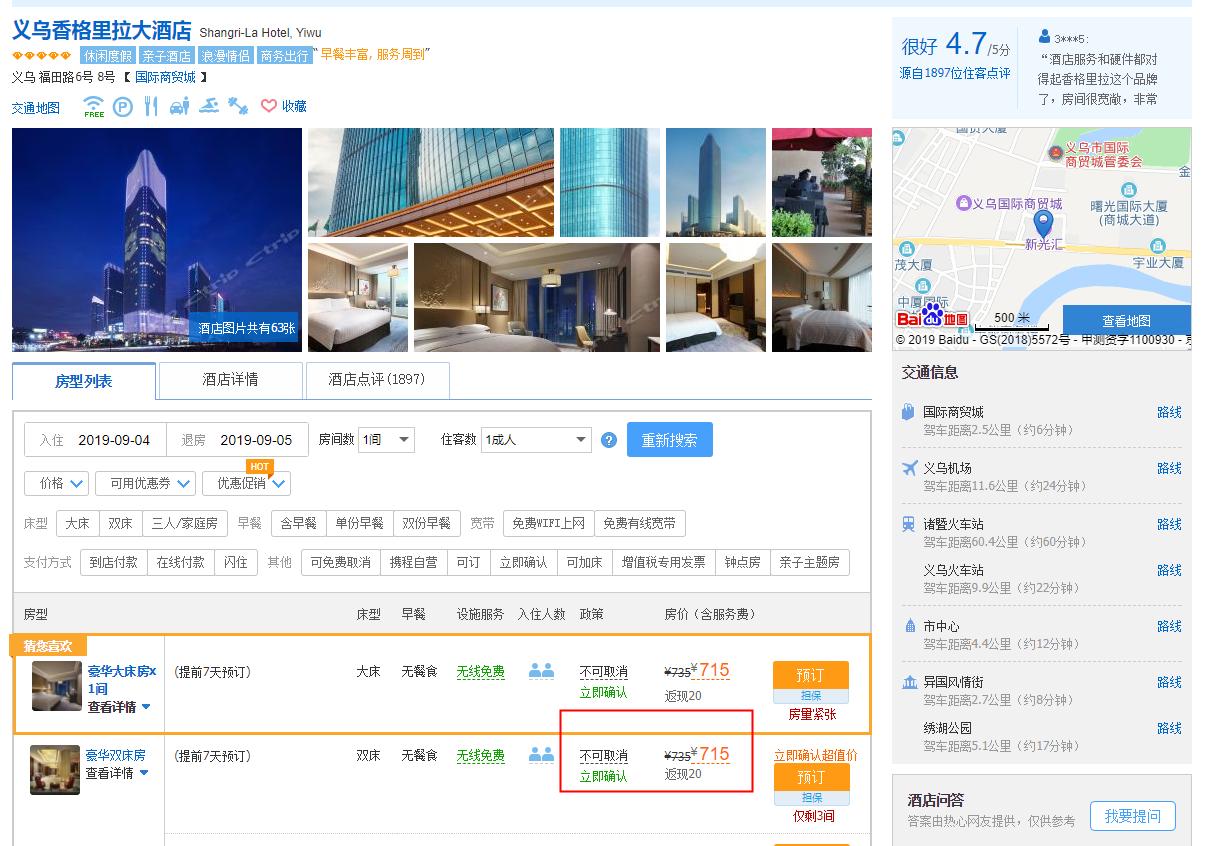The width and height of the screenshot is (1216, 846).
Task: Click the gym fitness icon
Action: coord(237,104)
